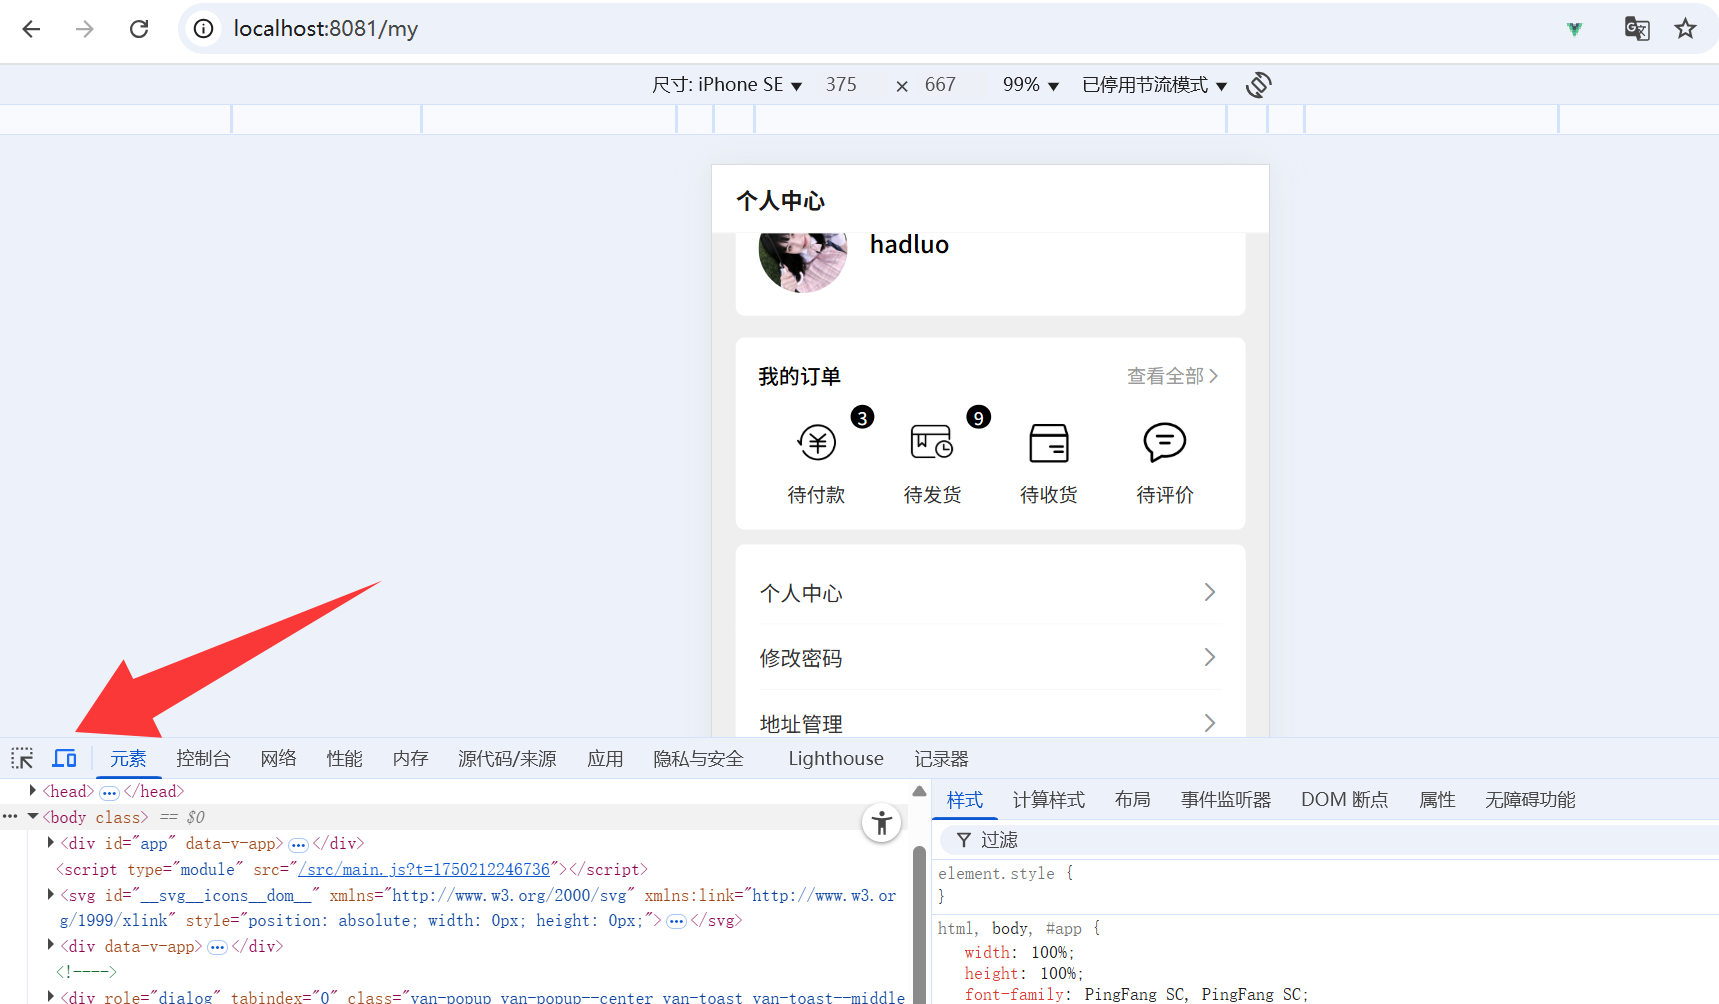Click the viewport height field 667
This screenshot has height=1004, width=1719.
point(940,85)
